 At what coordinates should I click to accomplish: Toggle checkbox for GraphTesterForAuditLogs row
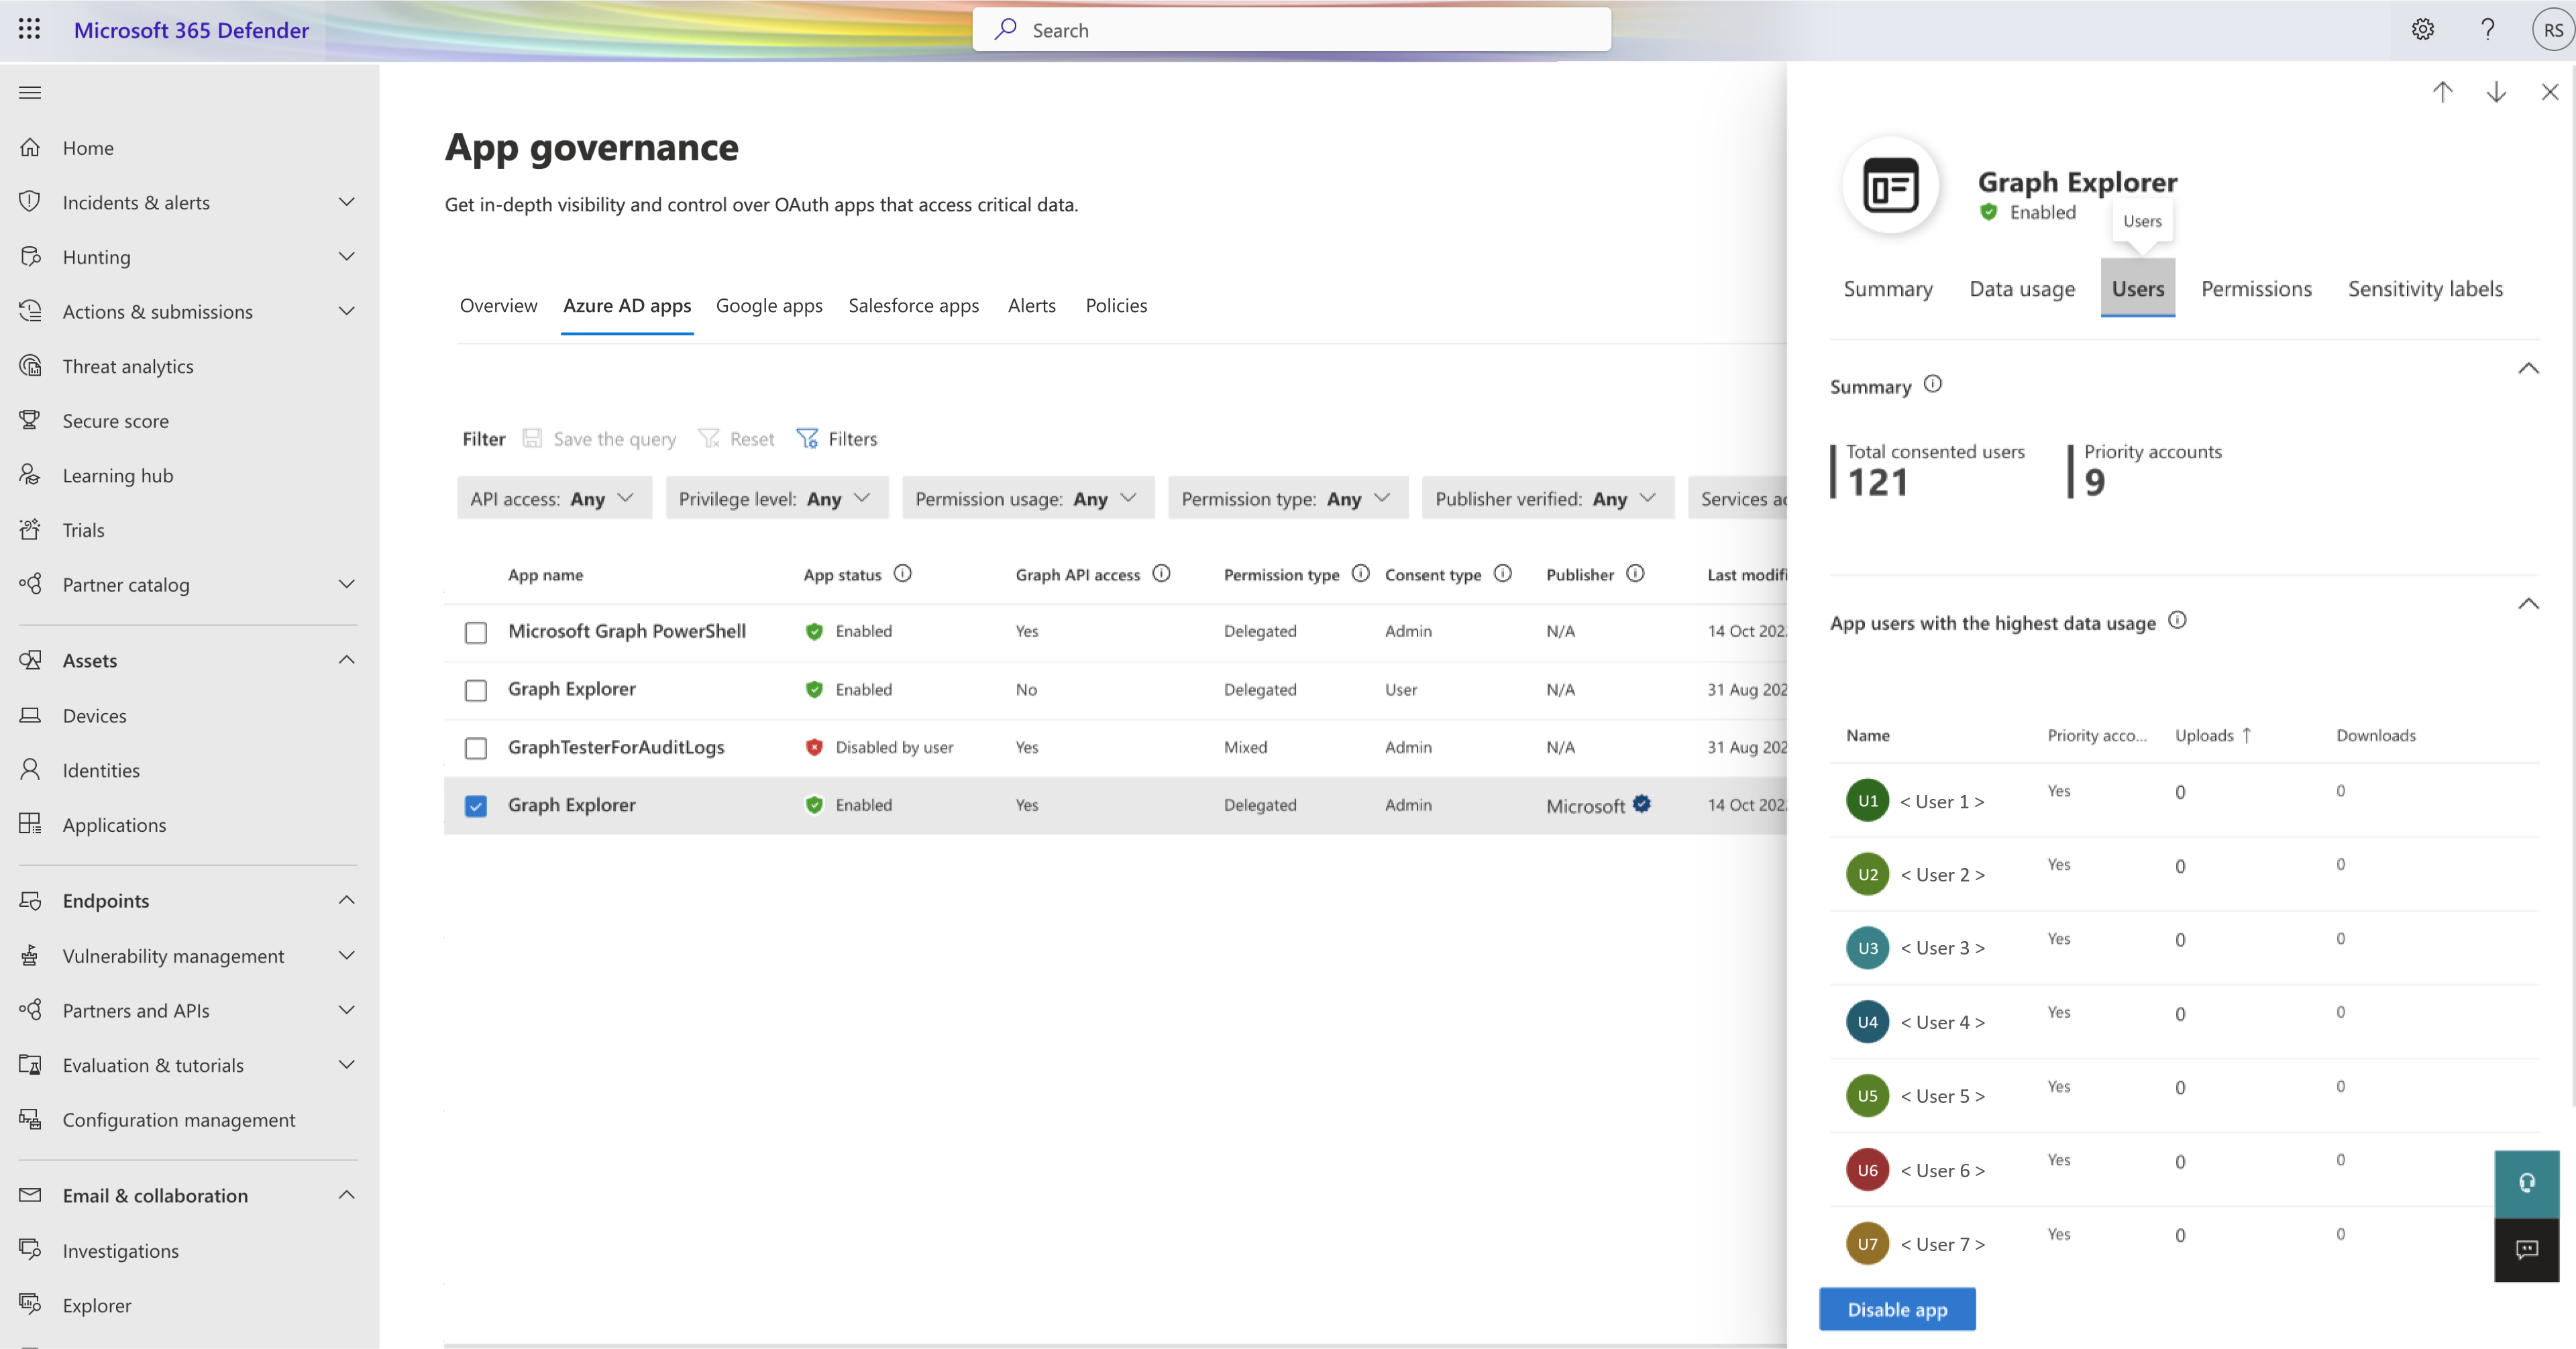pyautogui.click(x=476, y=746)
